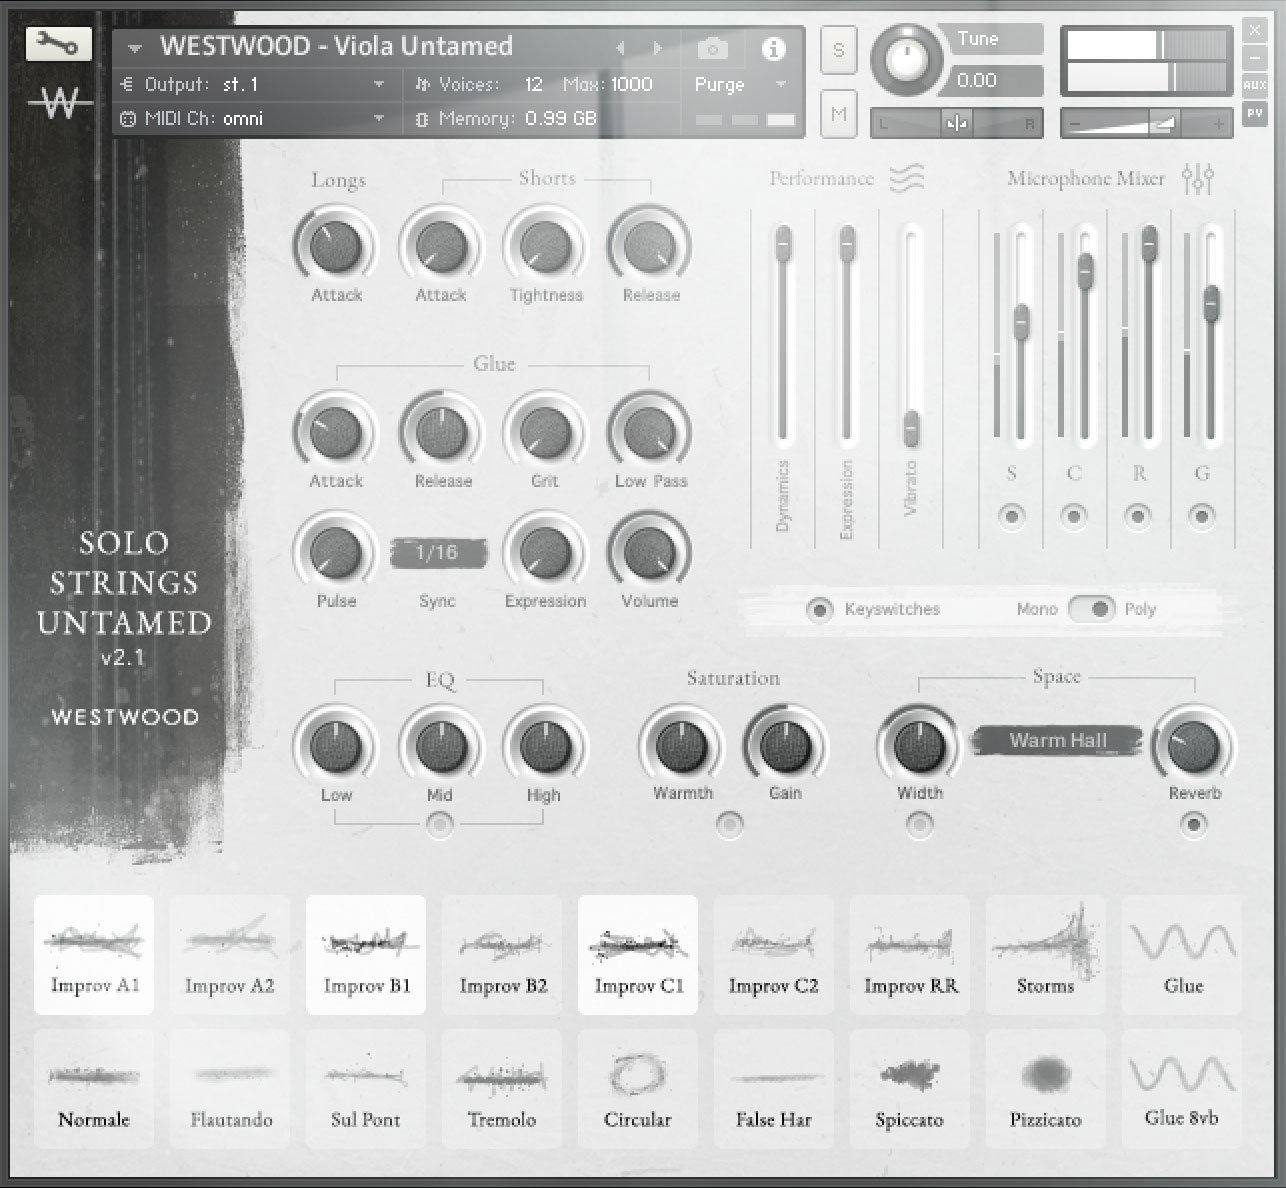Select the Improv RR articulation
Viewport: 1286px width, 1188px height.
[910, 954]
